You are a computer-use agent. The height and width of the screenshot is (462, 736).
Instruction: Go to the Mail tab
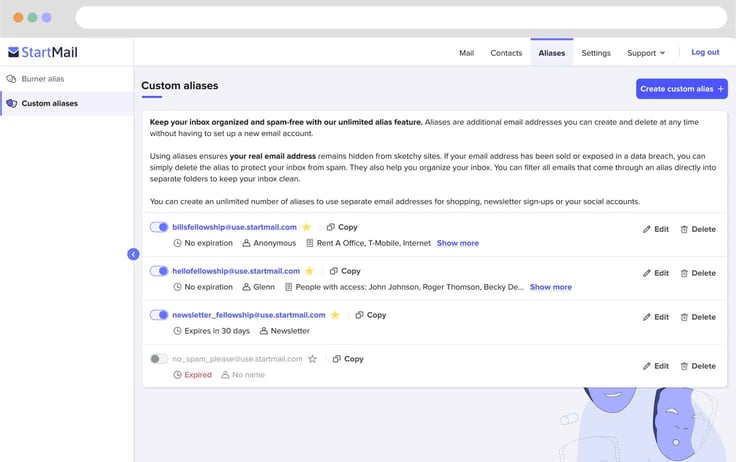(466, 53)
